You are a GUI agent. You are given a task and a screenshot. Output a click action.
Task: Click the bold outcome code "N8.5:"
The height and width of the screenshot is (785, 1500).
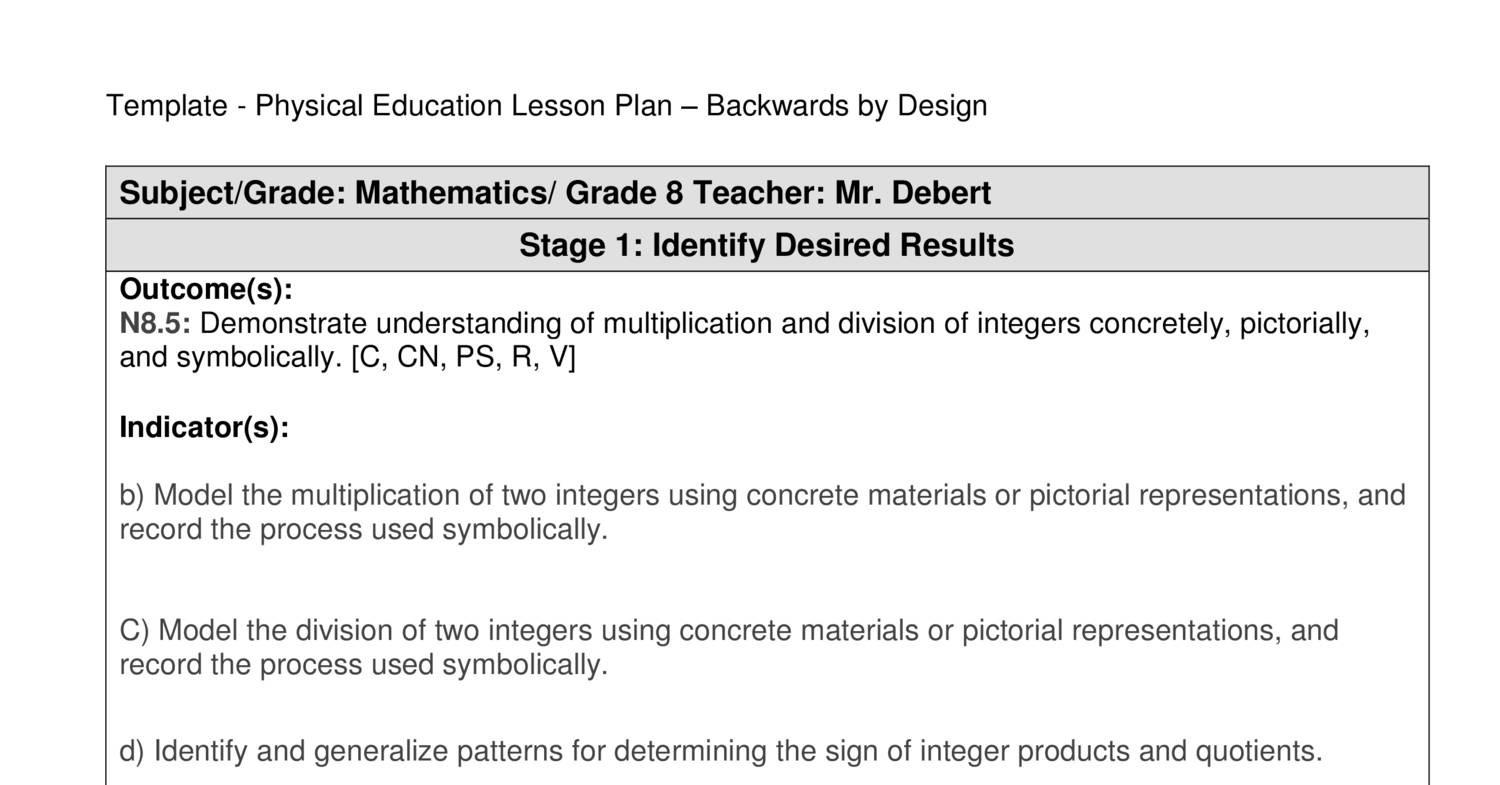pyautogui.click(x=155, y=324)
